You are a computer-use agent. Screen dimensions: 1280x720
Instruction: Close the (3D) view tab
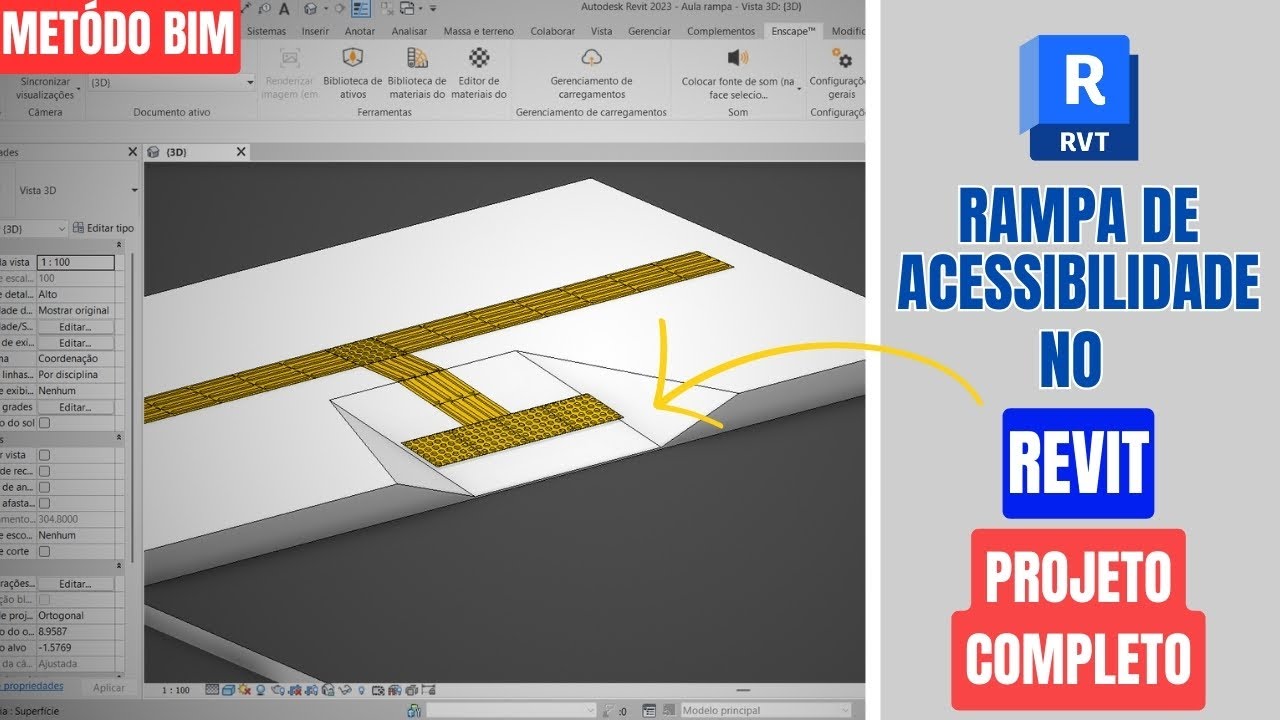click(240, 152)
